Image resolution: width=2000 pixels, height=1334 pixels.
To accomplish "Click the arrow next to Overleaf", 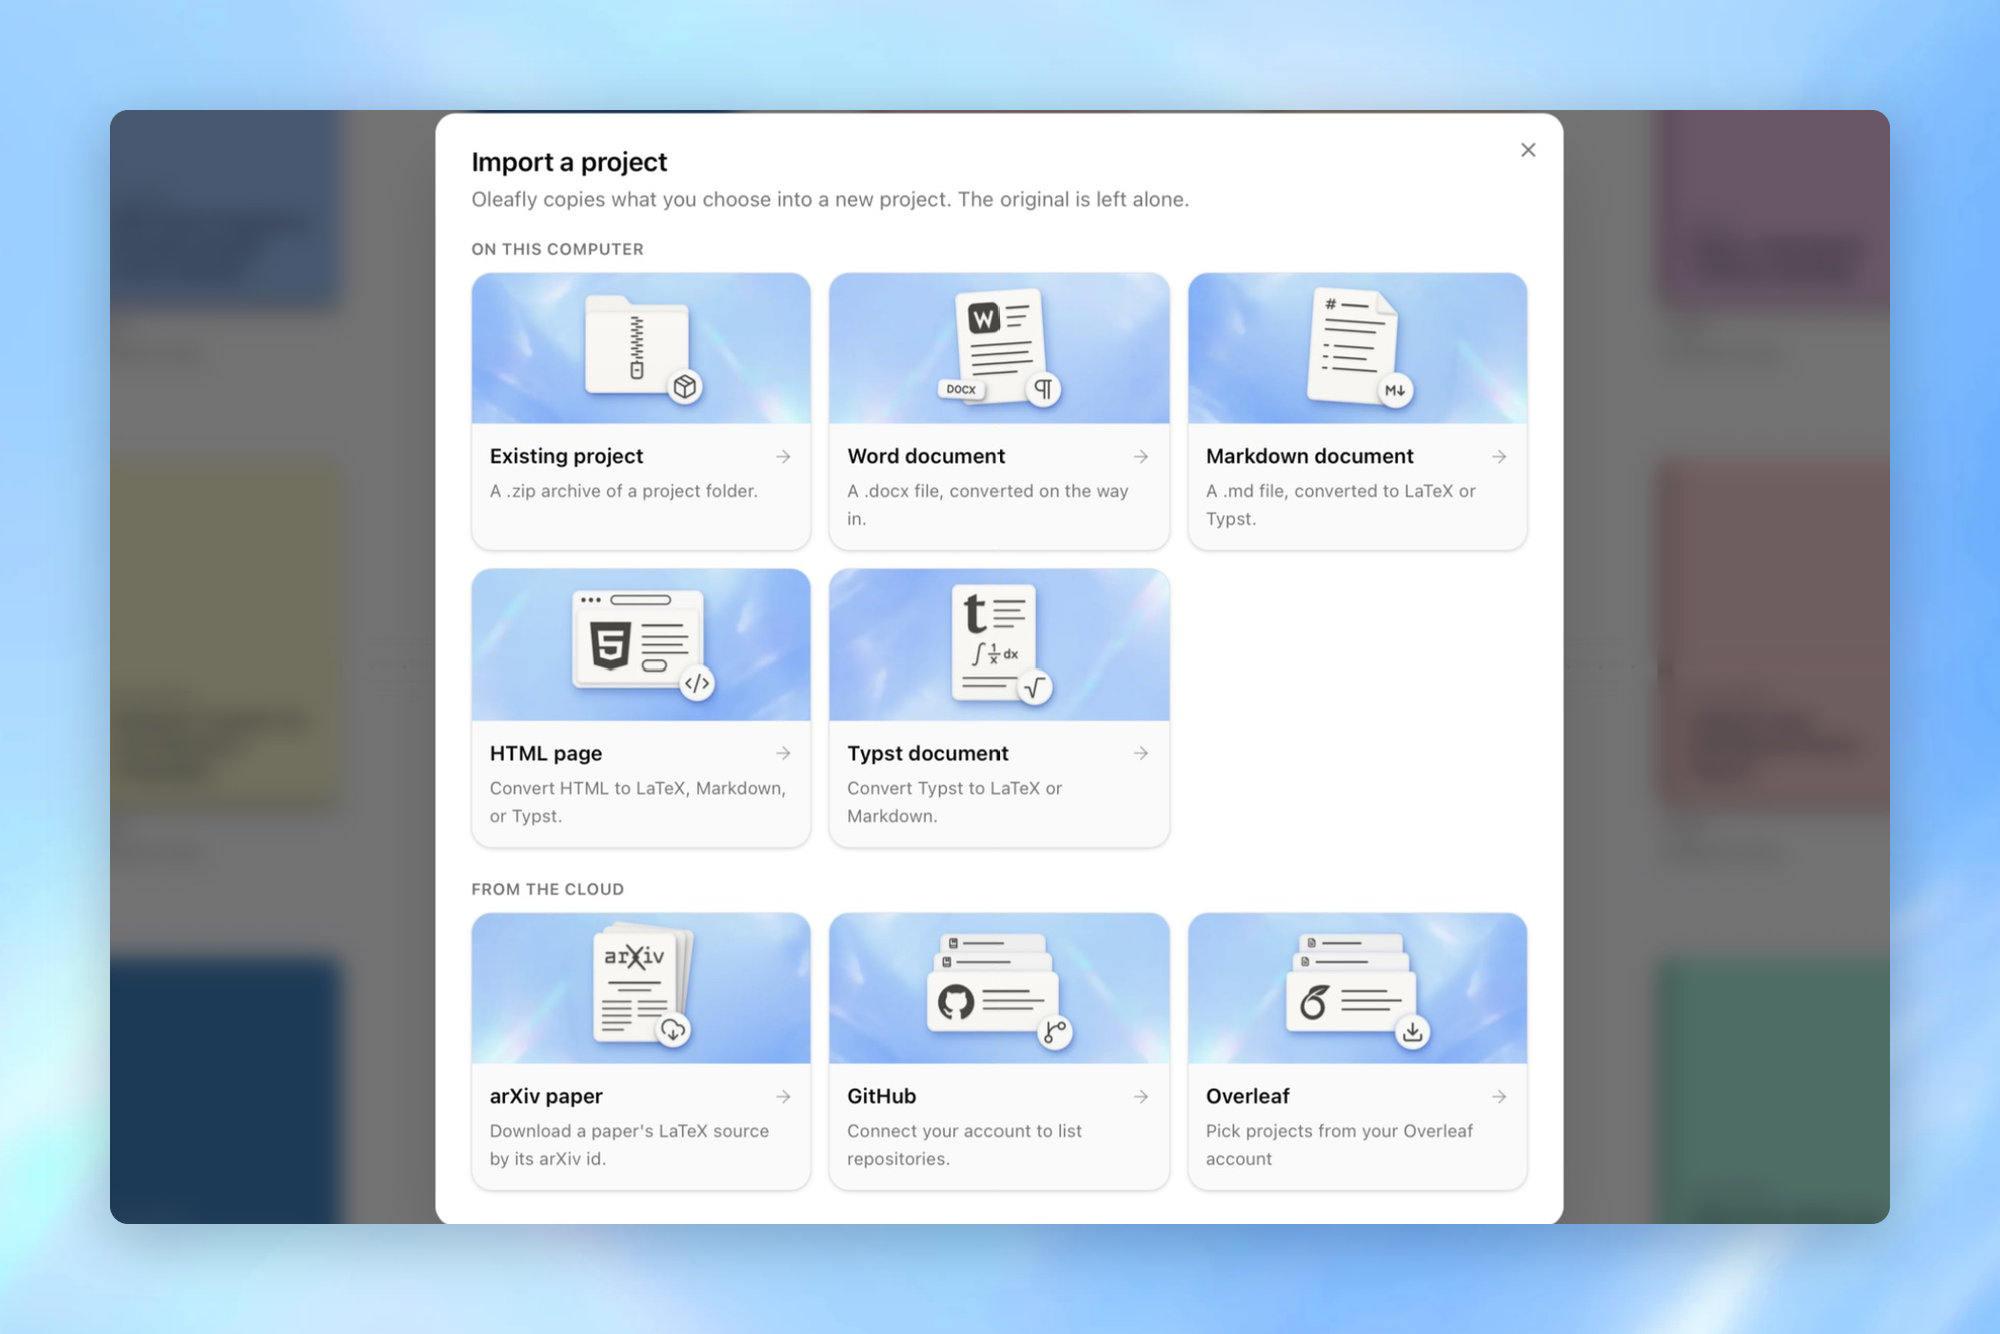I will (x=1499, y=1097).
